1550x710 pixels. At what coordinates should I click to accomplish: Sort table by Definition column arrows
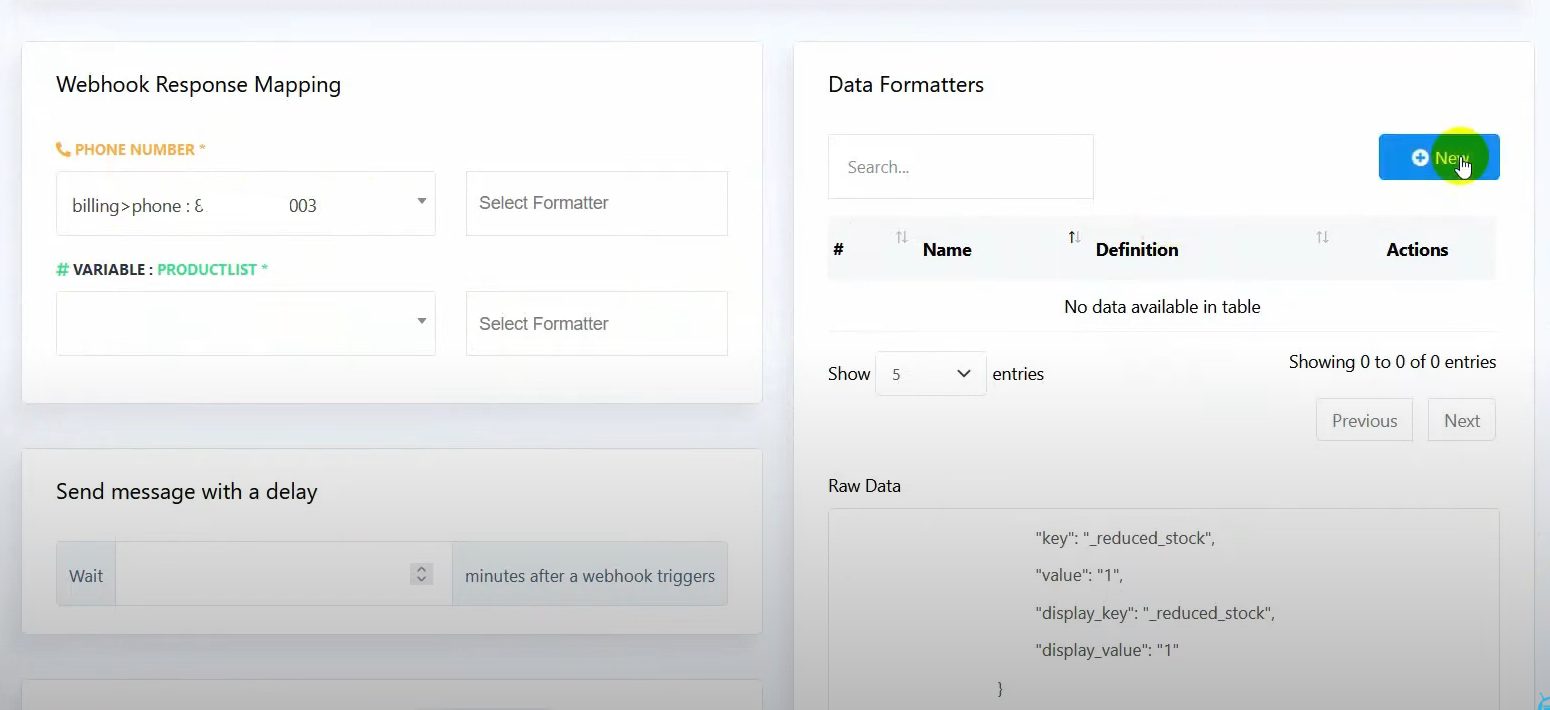pos(1322,238)
